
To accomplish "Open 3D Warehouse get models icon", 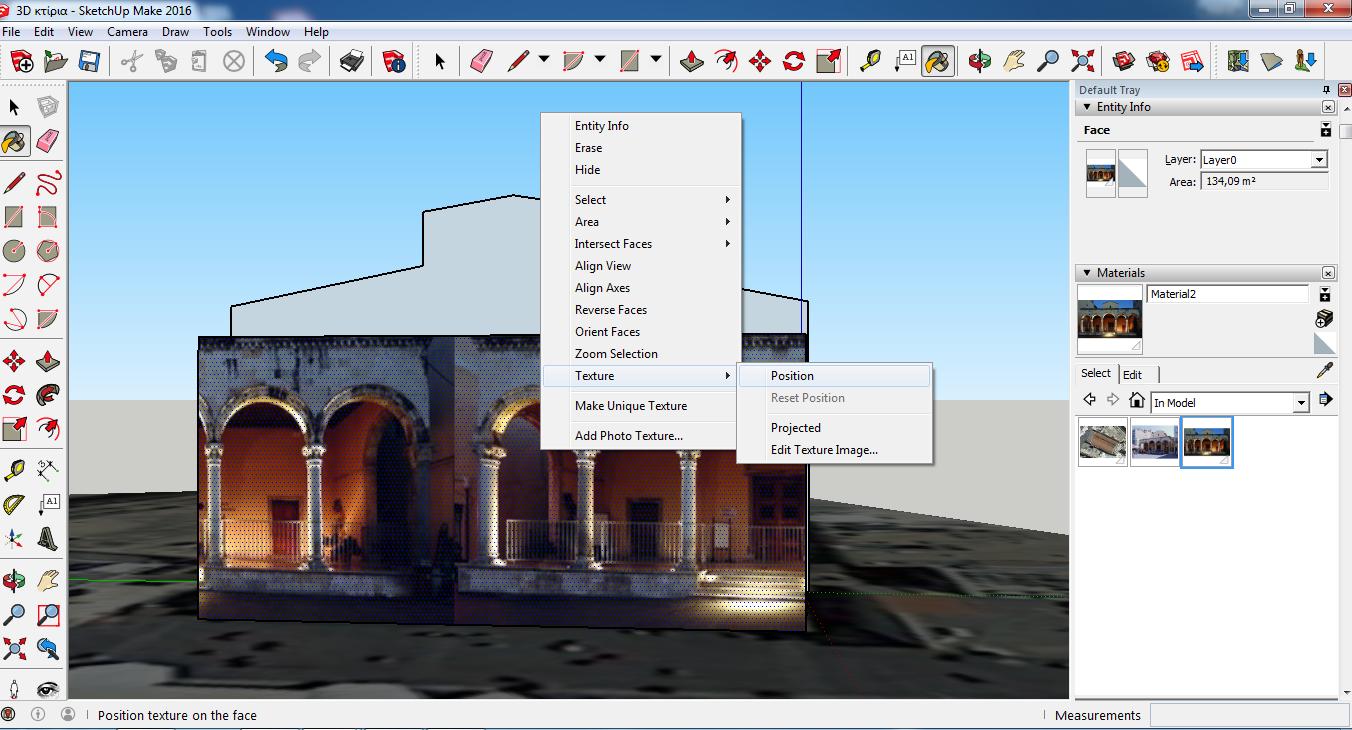I will click(1124, 61).
